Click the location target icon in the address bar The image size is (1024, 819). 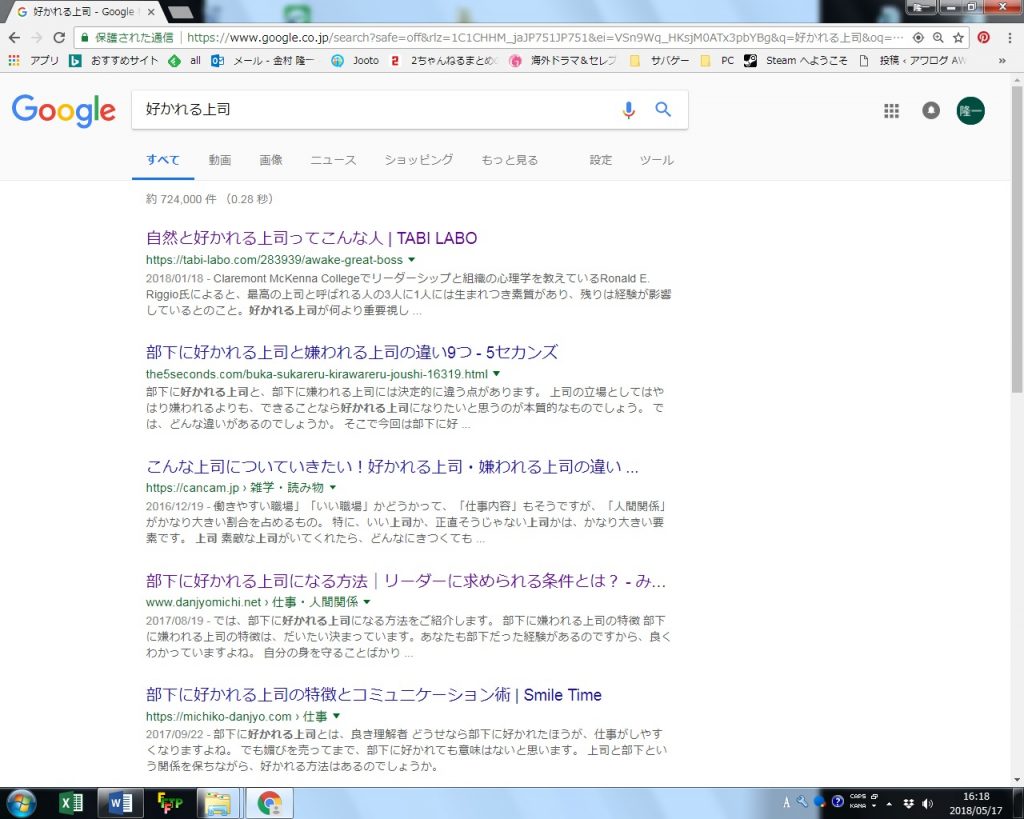point(918,38)
